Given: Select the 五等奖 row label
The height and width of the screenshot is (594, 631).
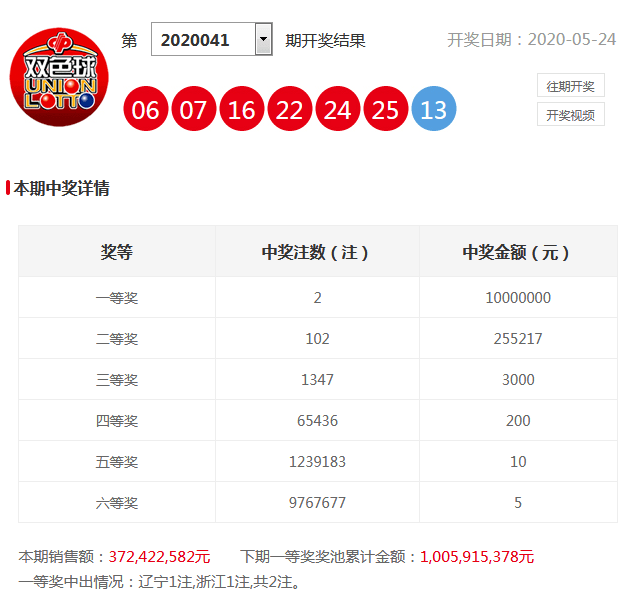Looking at the screenshot, I should click(x=117, y=462).
